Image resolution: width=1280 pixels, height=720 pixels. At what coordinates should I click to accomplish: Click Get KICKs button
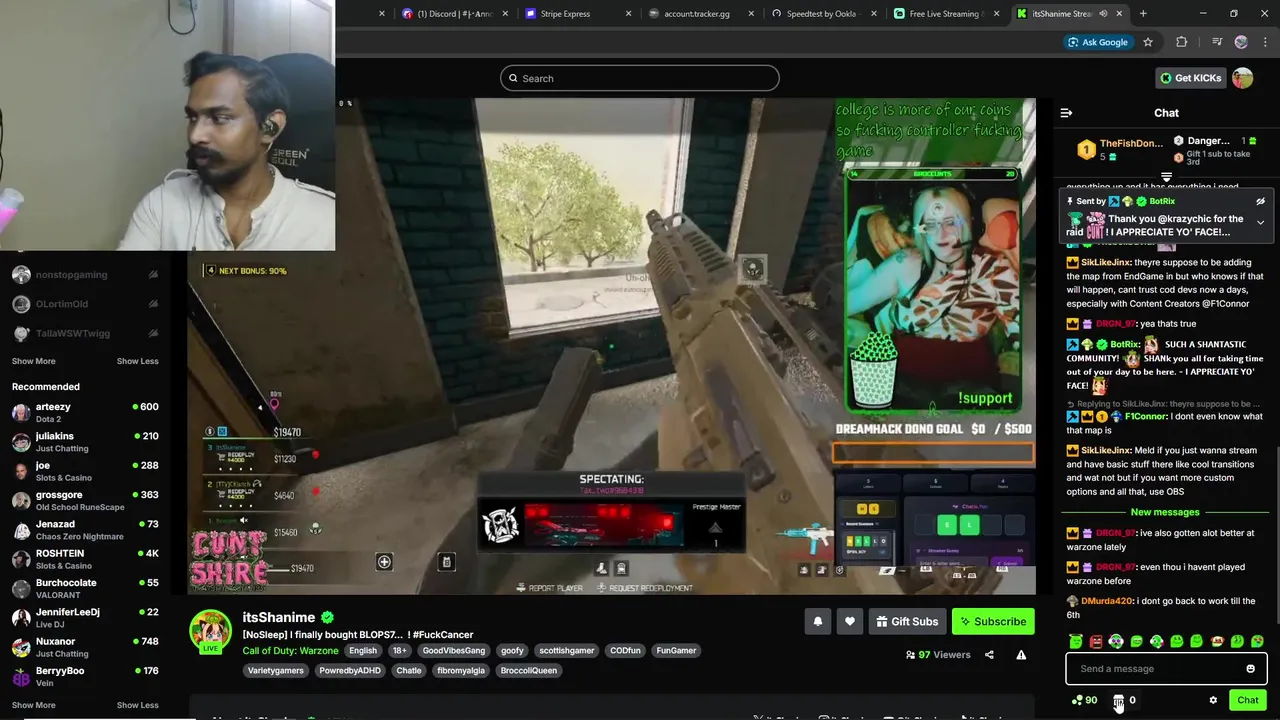1190,78
